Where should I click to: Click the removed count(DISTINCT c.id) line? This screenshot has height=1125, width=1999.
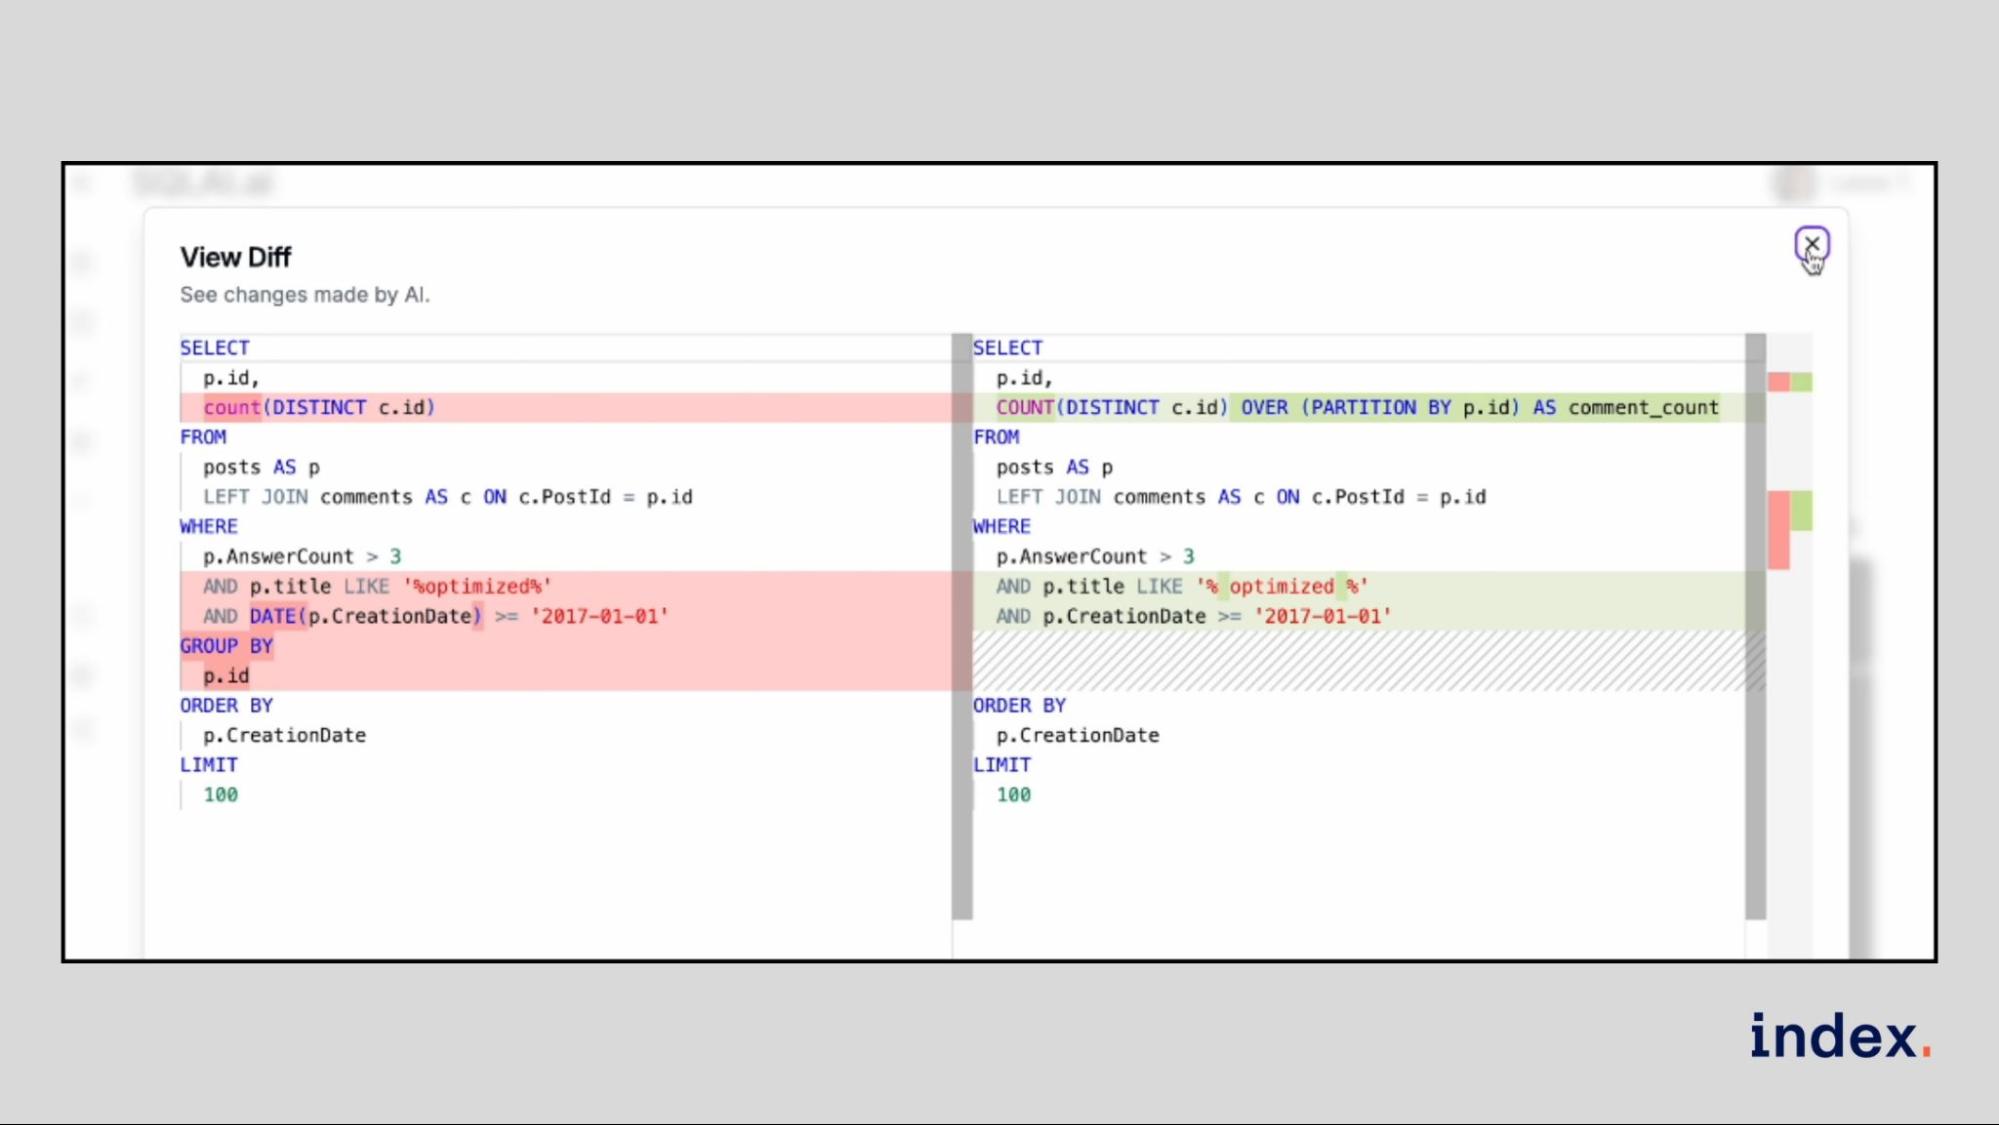(320, 407)
